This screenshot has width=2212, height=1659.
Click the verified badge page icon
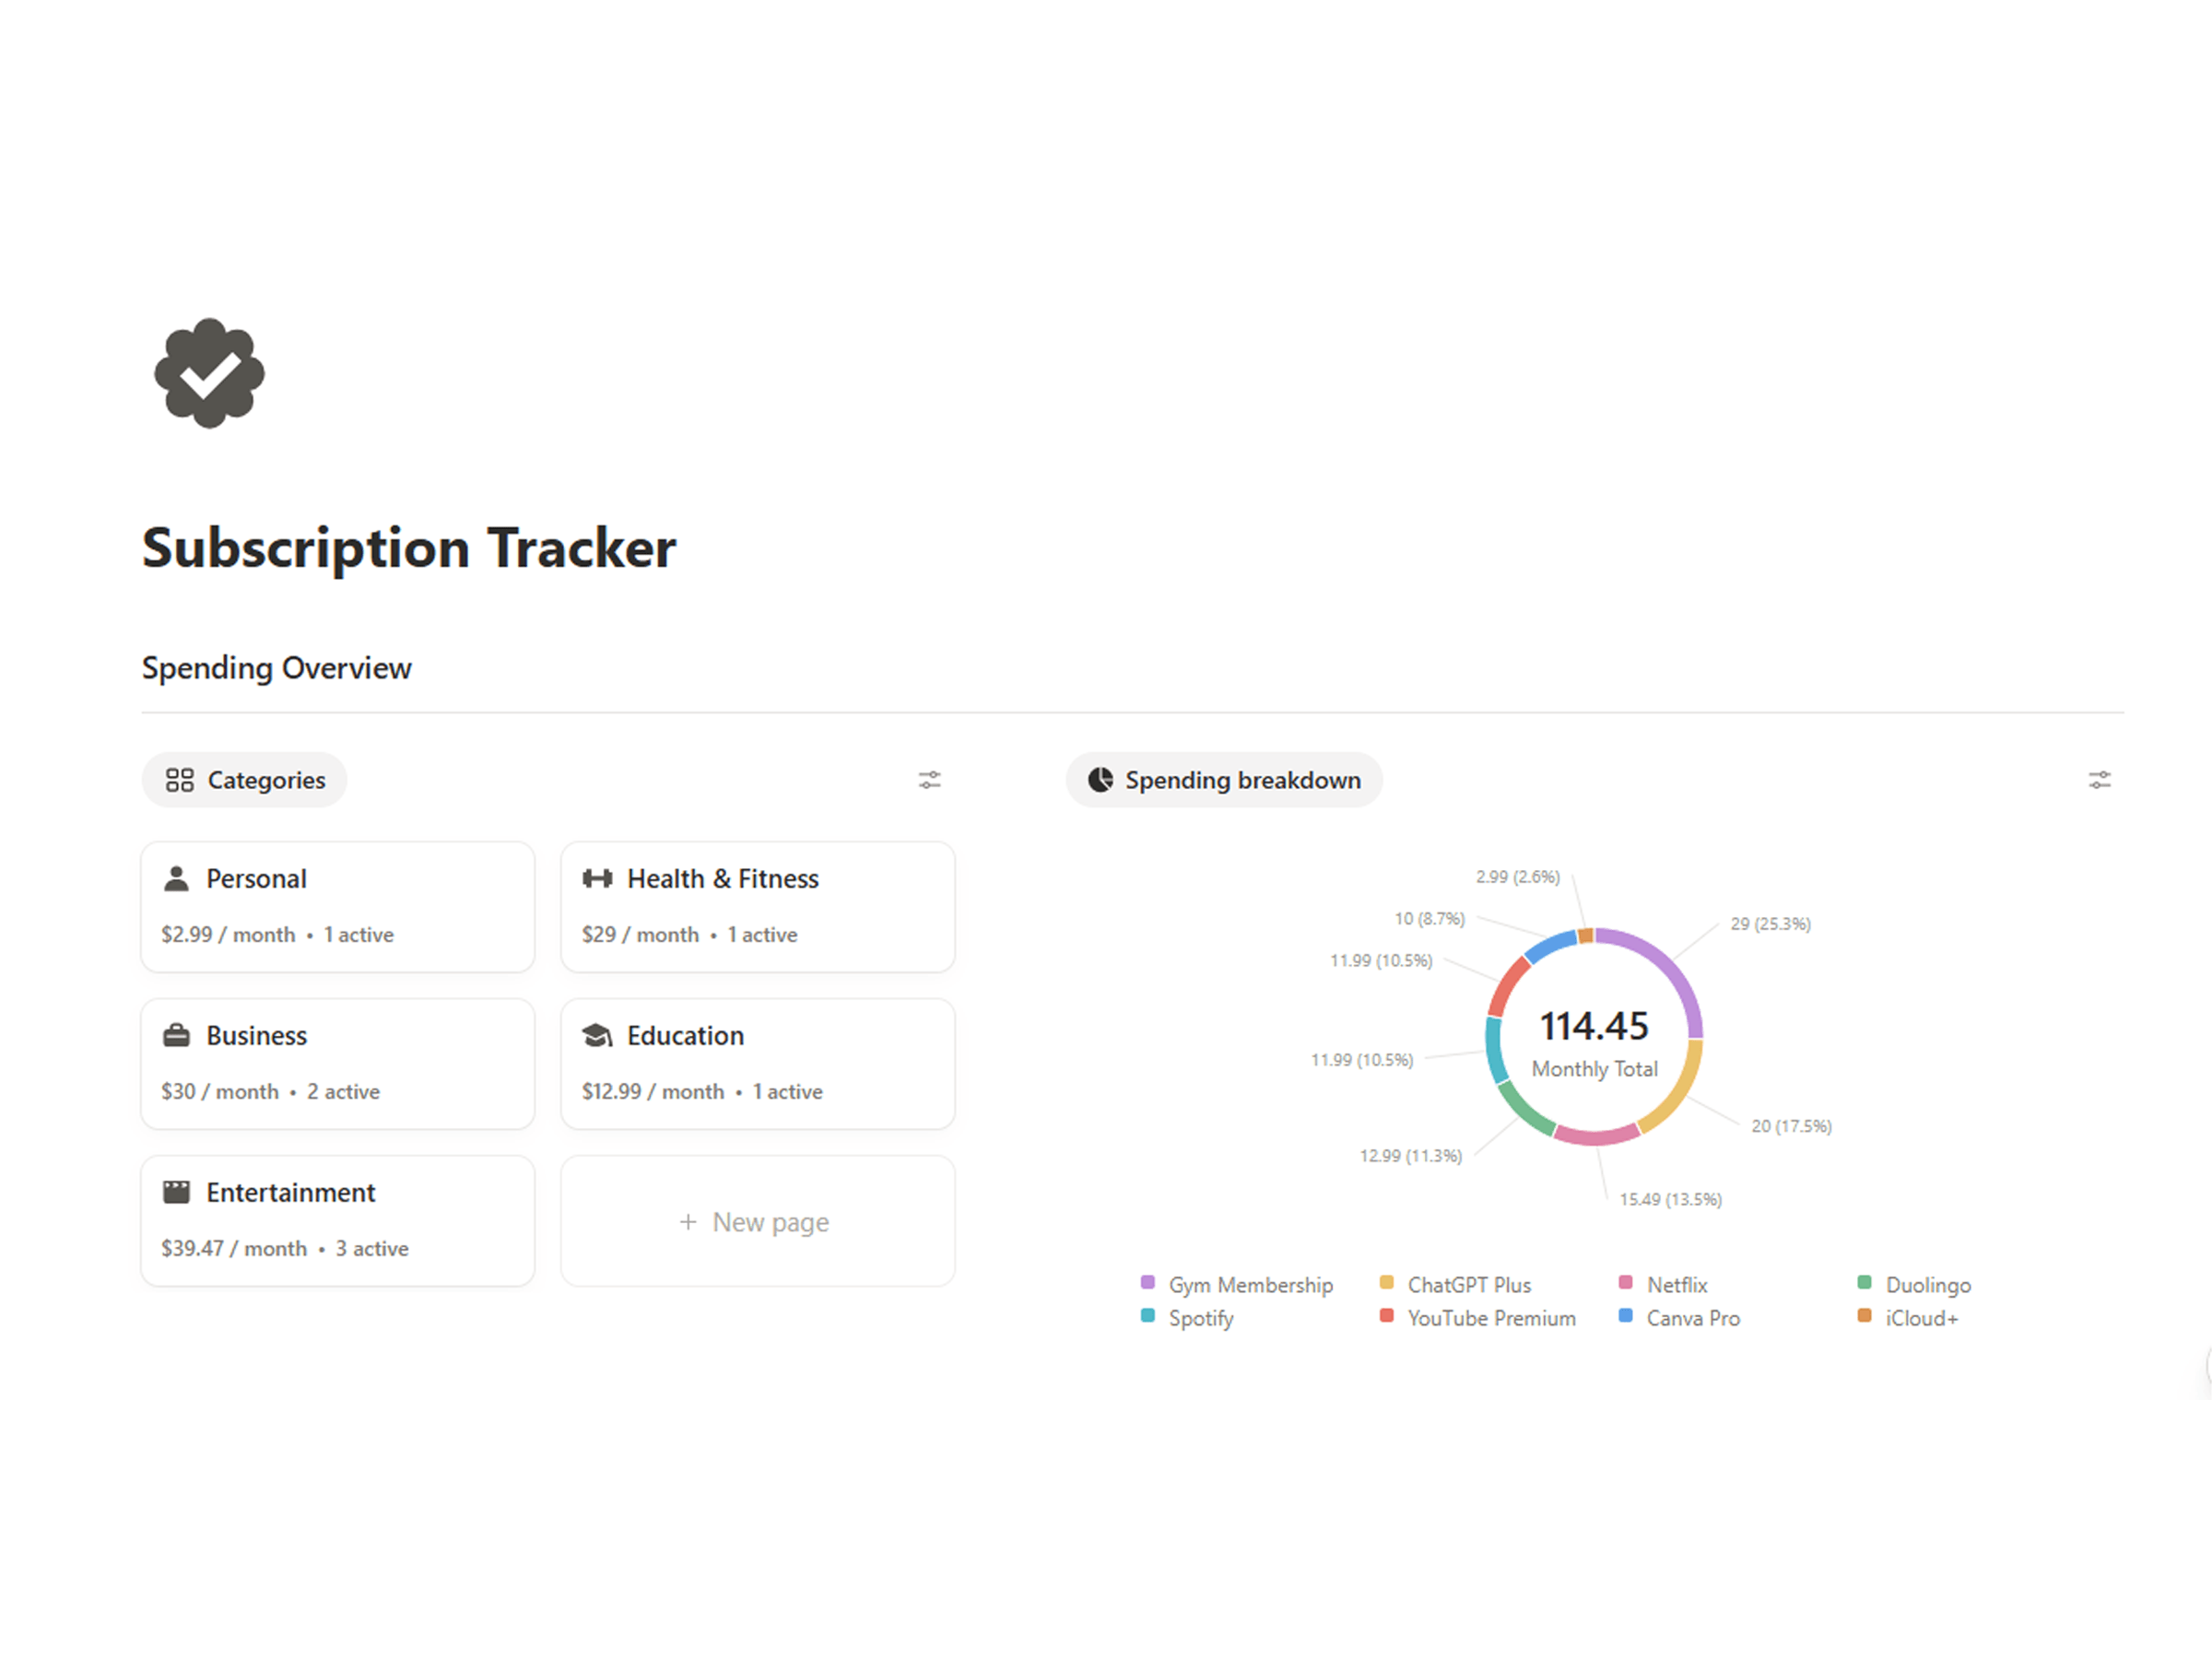pyautogui.click(x=209, y=373)
